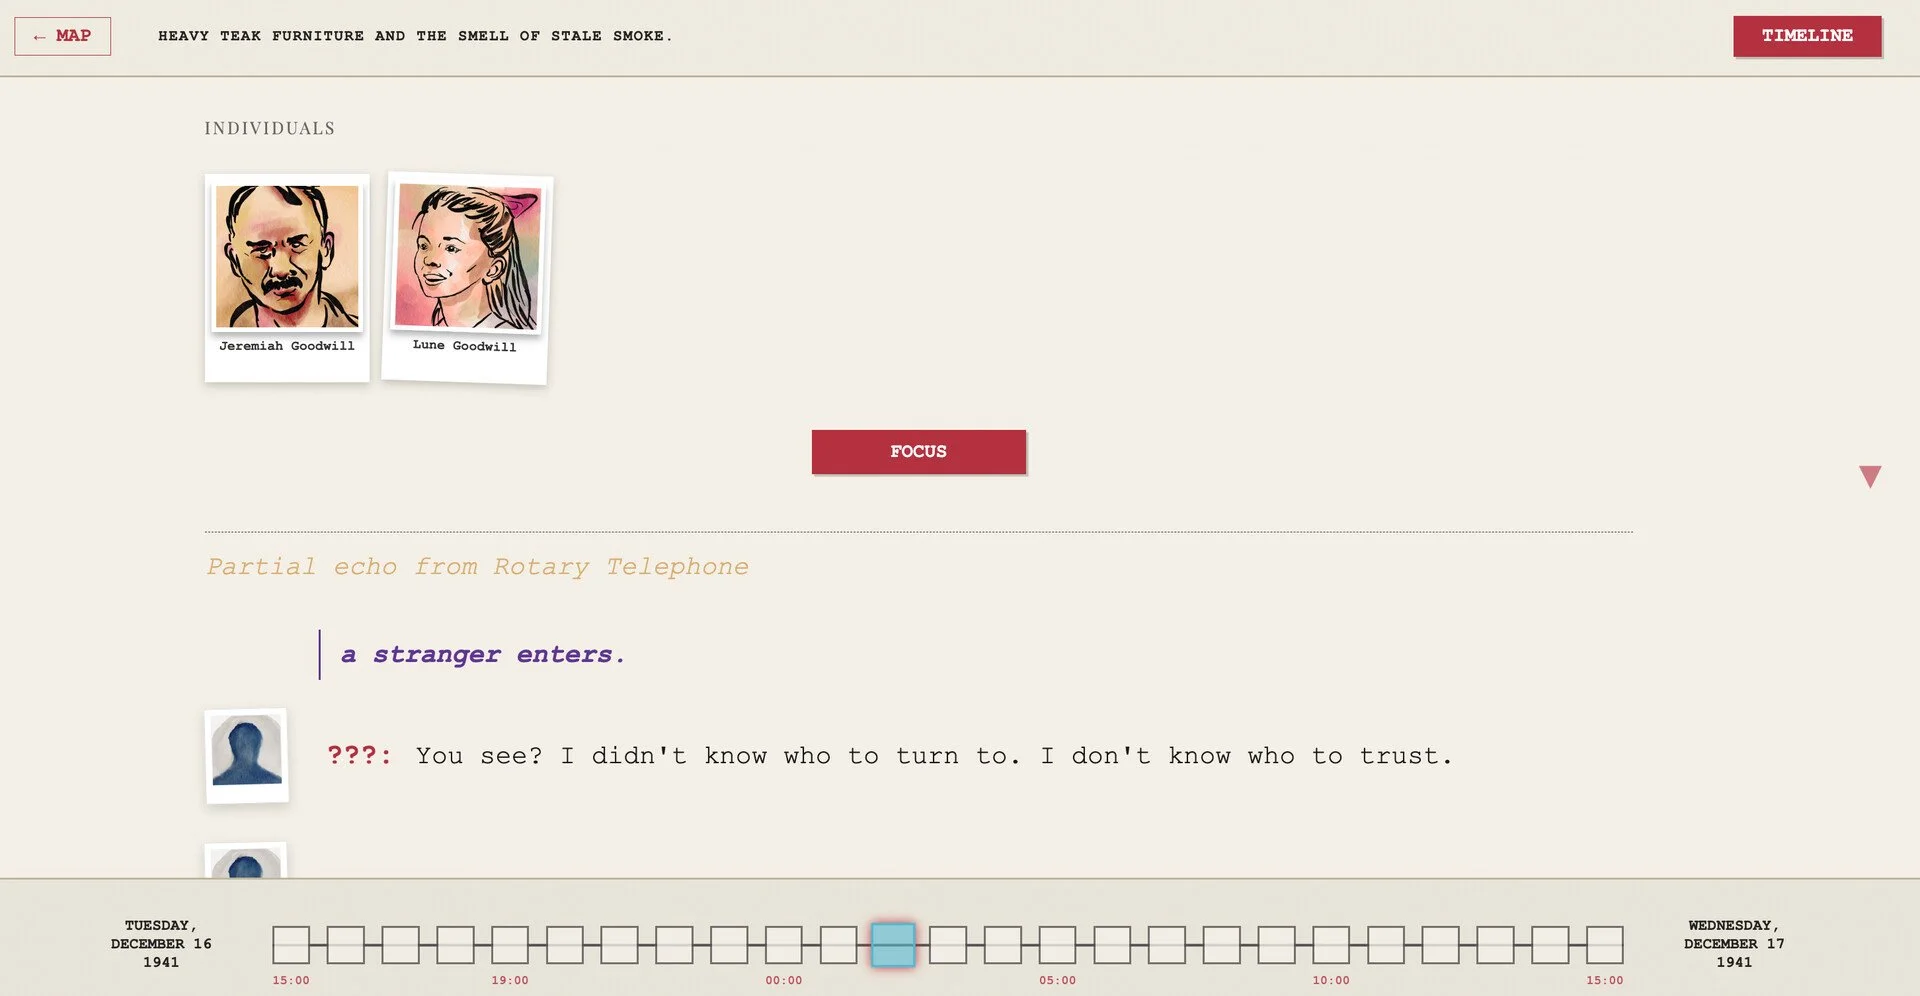Click the dialogue 'I didn't know who to turn to'
Image resolution: width=1920 pixels, height=996 pixels.
791,756
